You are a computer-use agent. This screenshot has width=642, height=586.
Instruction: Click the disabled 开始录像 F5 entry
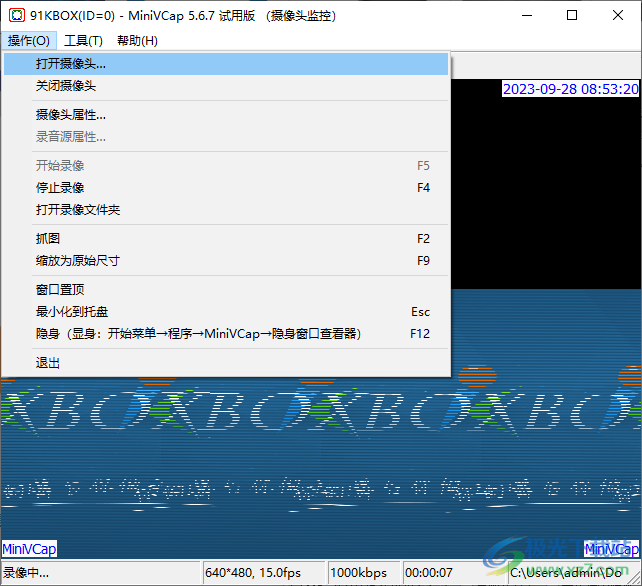pyautogui.click(x=226, y=165)
